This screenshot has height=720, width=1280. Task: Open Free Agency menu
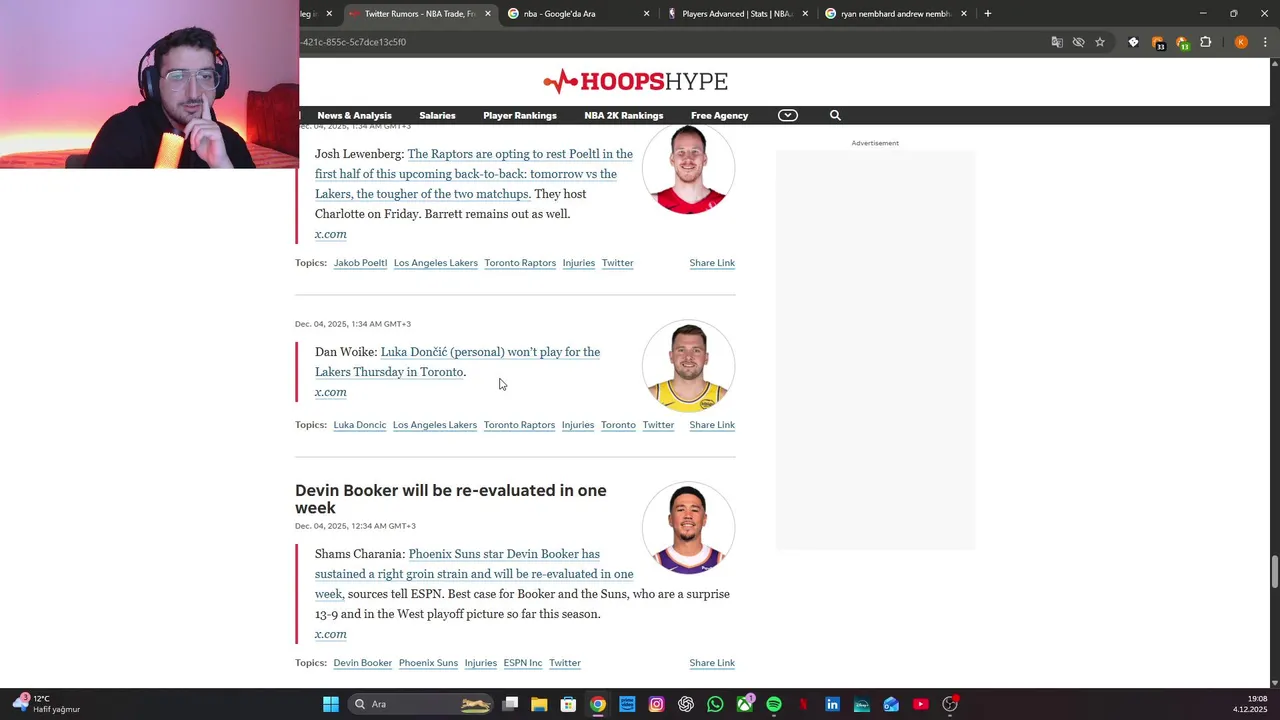[x=719, y=116]
